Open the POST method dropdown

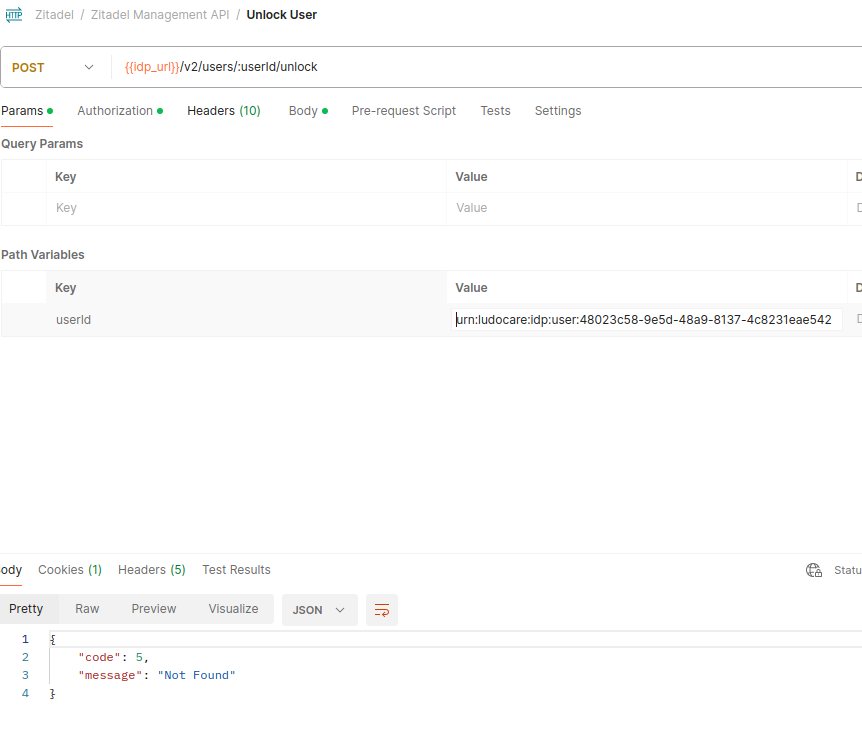coord(53,67)
